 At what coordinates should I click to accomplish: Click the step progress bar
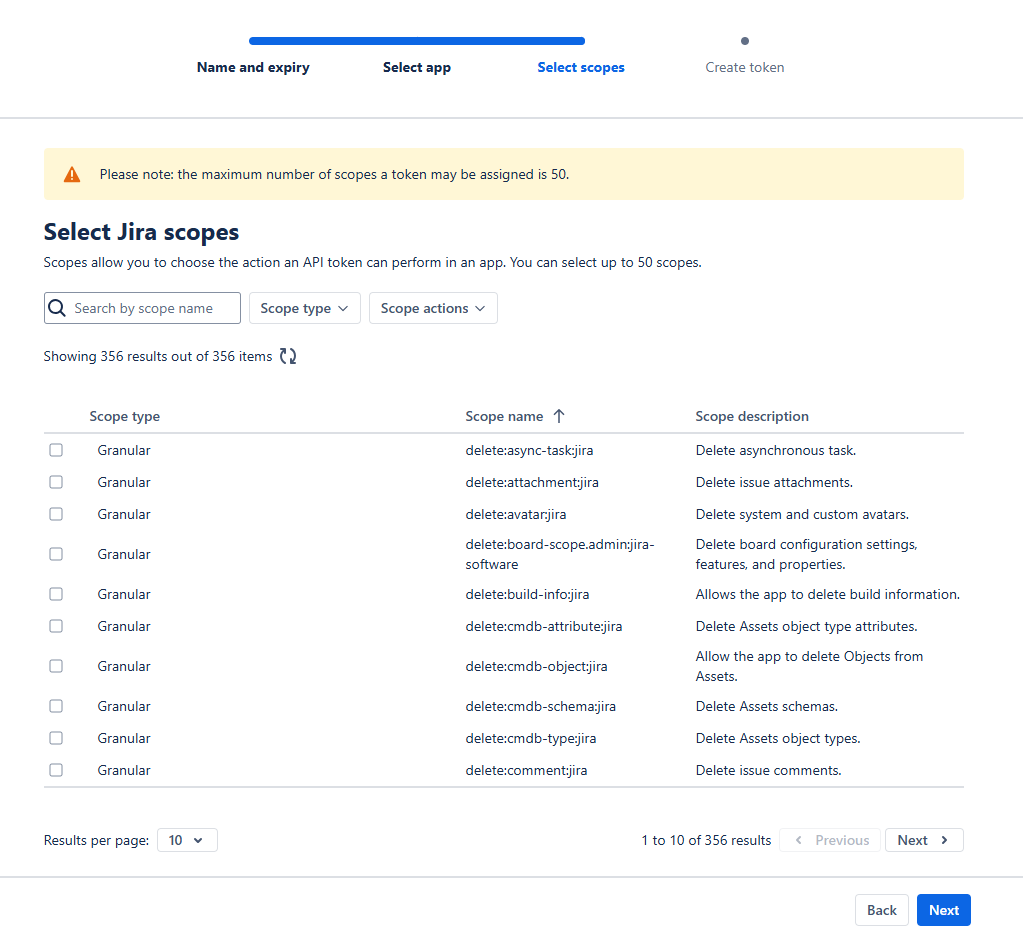417,41
